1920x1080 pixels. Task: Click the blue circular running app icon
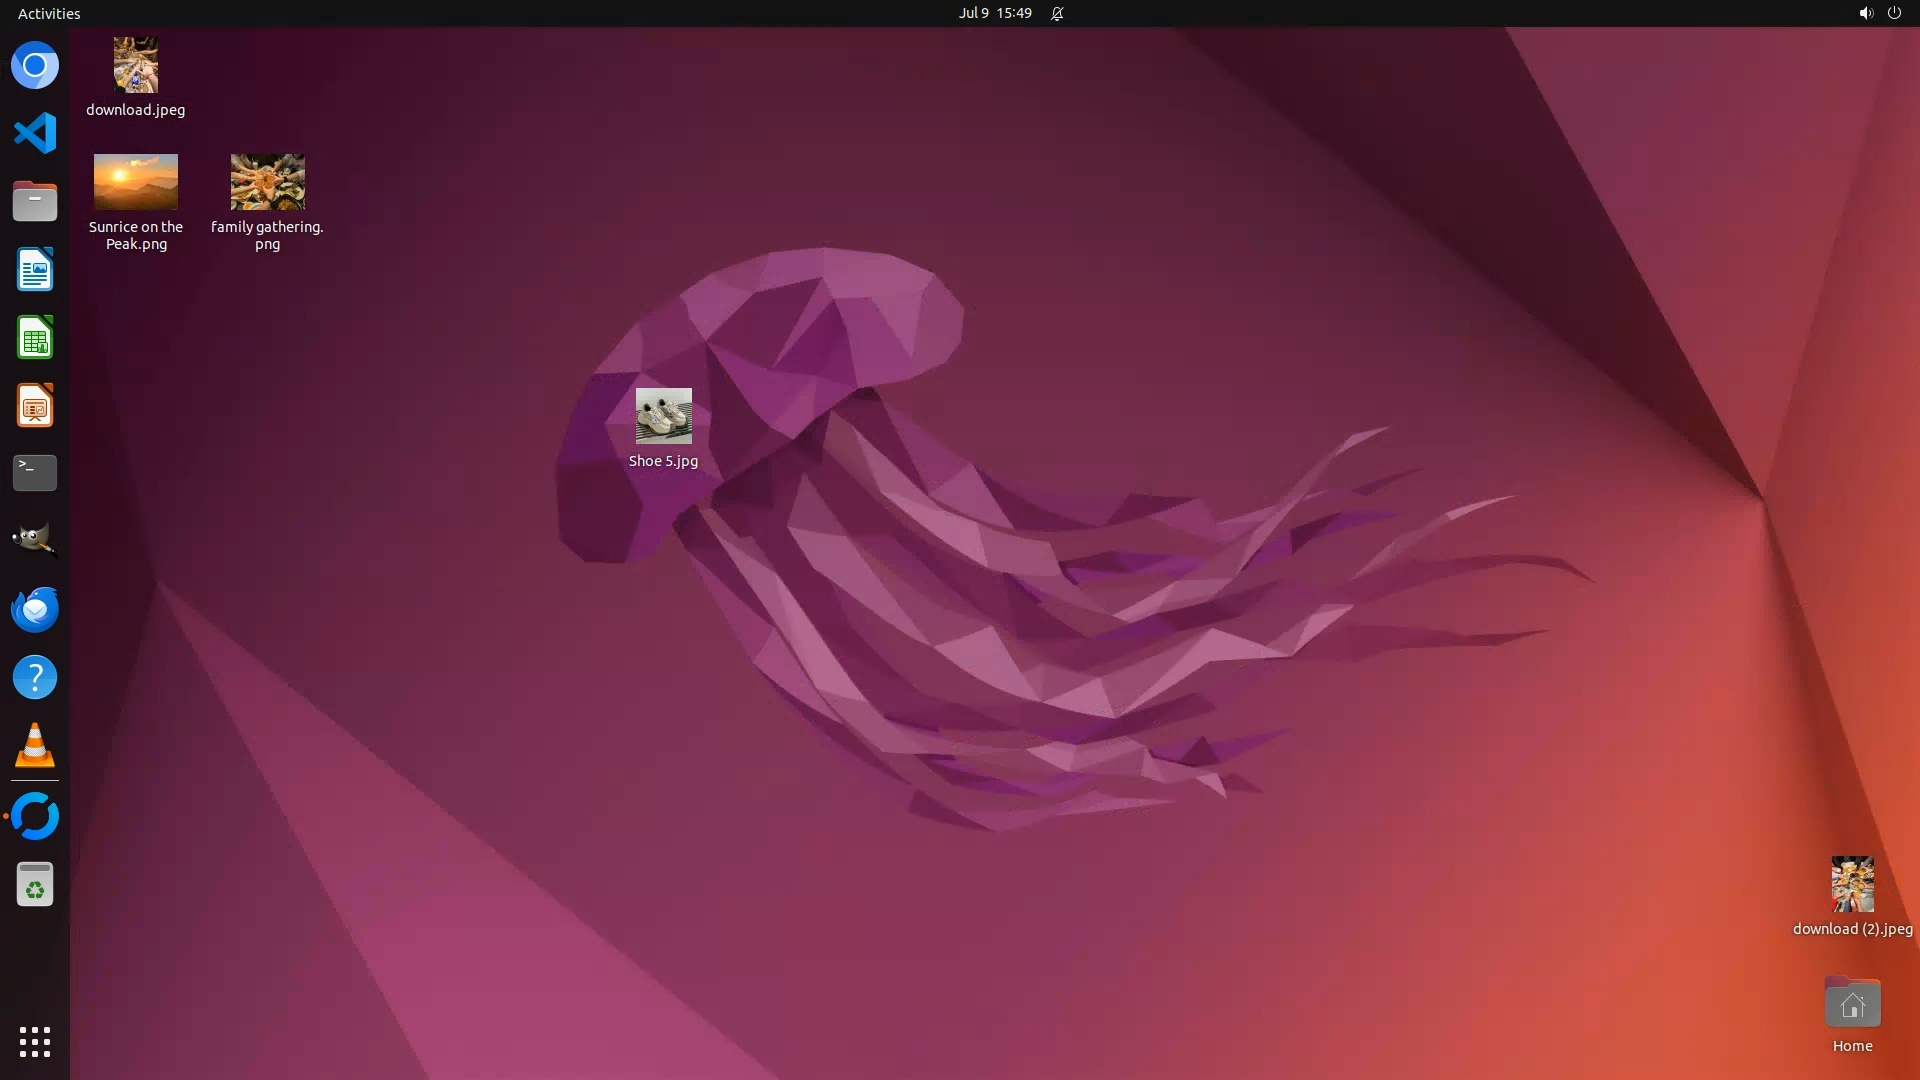click(35, 816)
